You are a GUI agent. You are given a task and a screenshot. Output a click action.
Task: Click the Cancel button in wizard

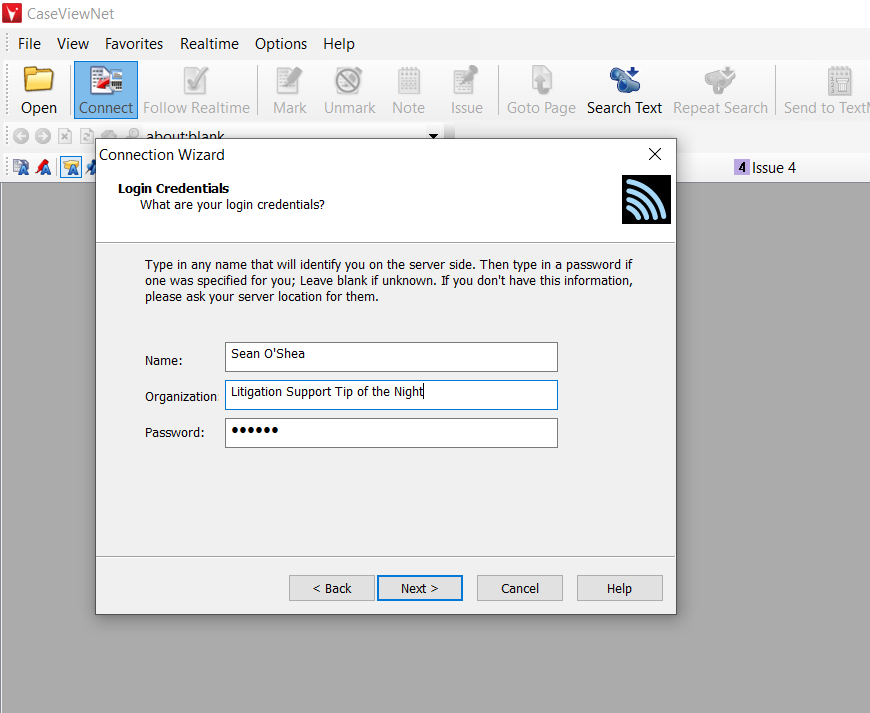pyautogui.click(x=520, y=588)
